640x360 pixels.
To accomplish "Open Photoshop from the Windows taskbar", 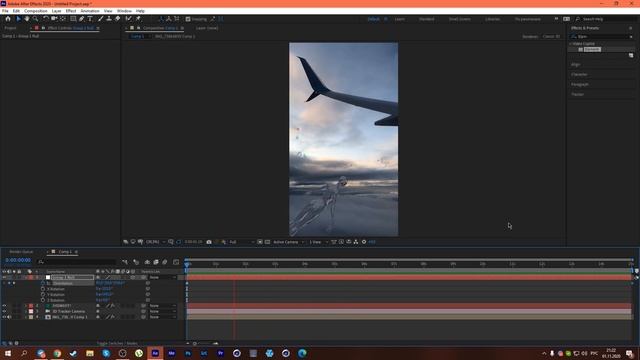I will coord(188,353).
